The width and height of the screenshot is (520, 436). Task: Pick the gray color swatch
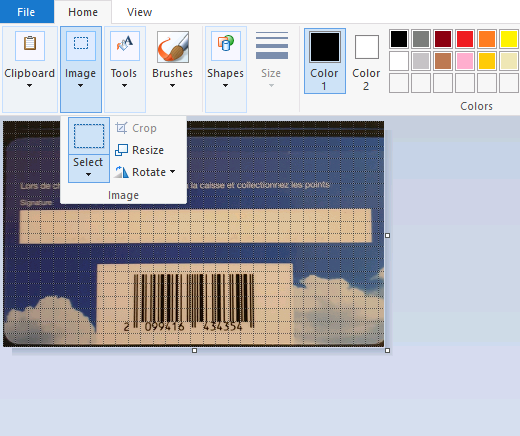[421, 39]
